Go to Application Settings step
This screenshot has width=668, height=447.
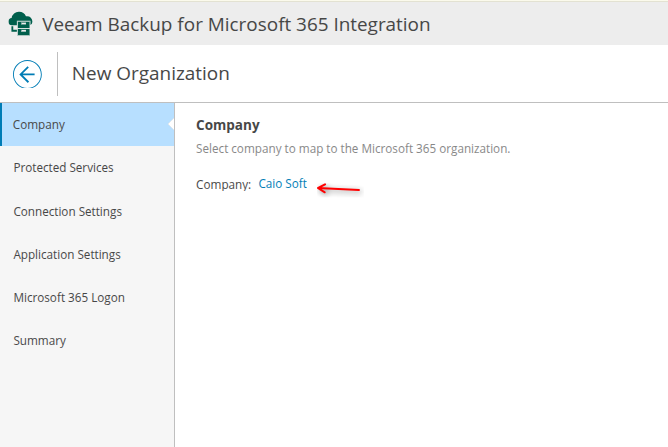coord(67,254)
